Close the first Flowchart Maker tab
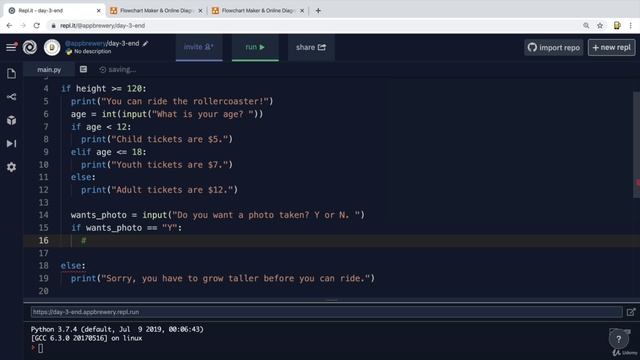This screenshot has height=360, width=640. click(200, 11)
